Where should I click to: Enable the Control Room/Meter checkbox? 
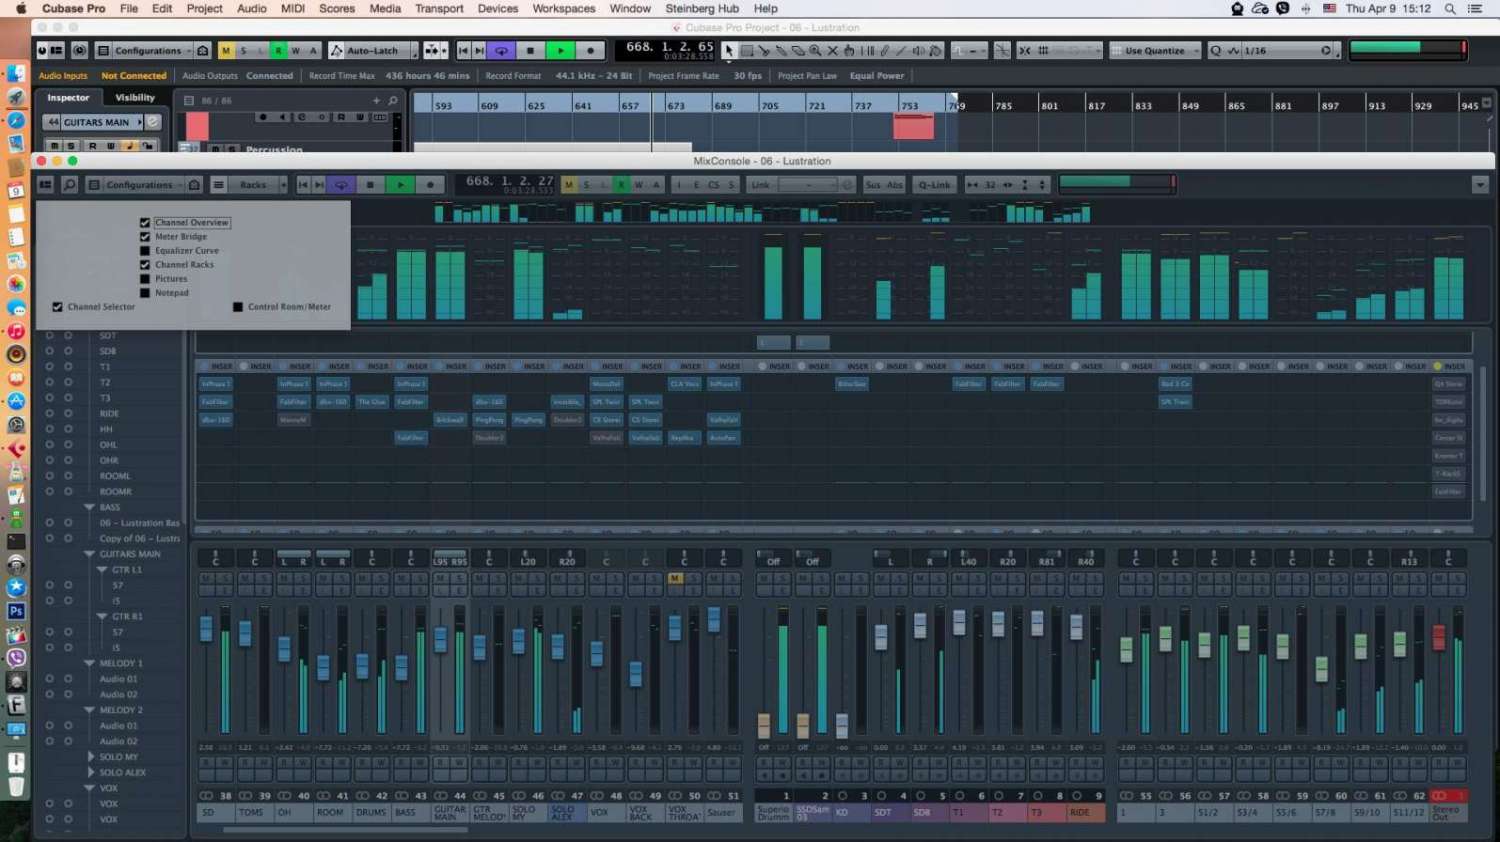pos(238,307)
